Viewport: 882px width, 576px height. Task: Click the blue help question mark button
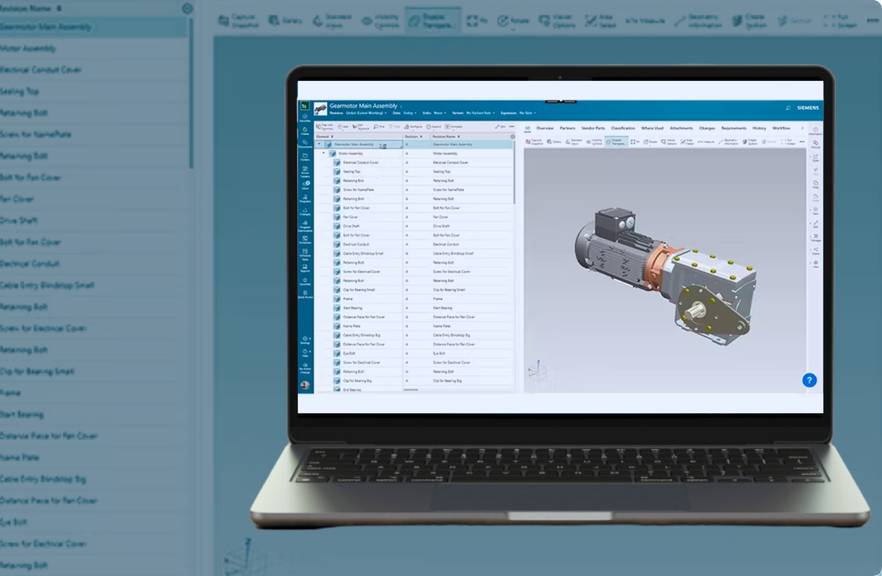[x=809, y=380]
